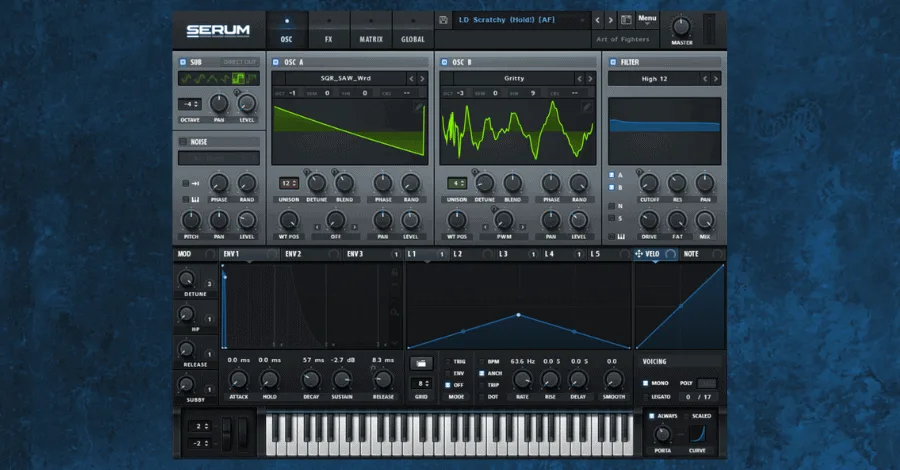Click the MOD source count circle
The image size is (900, 470).
(x=210, y=254)
